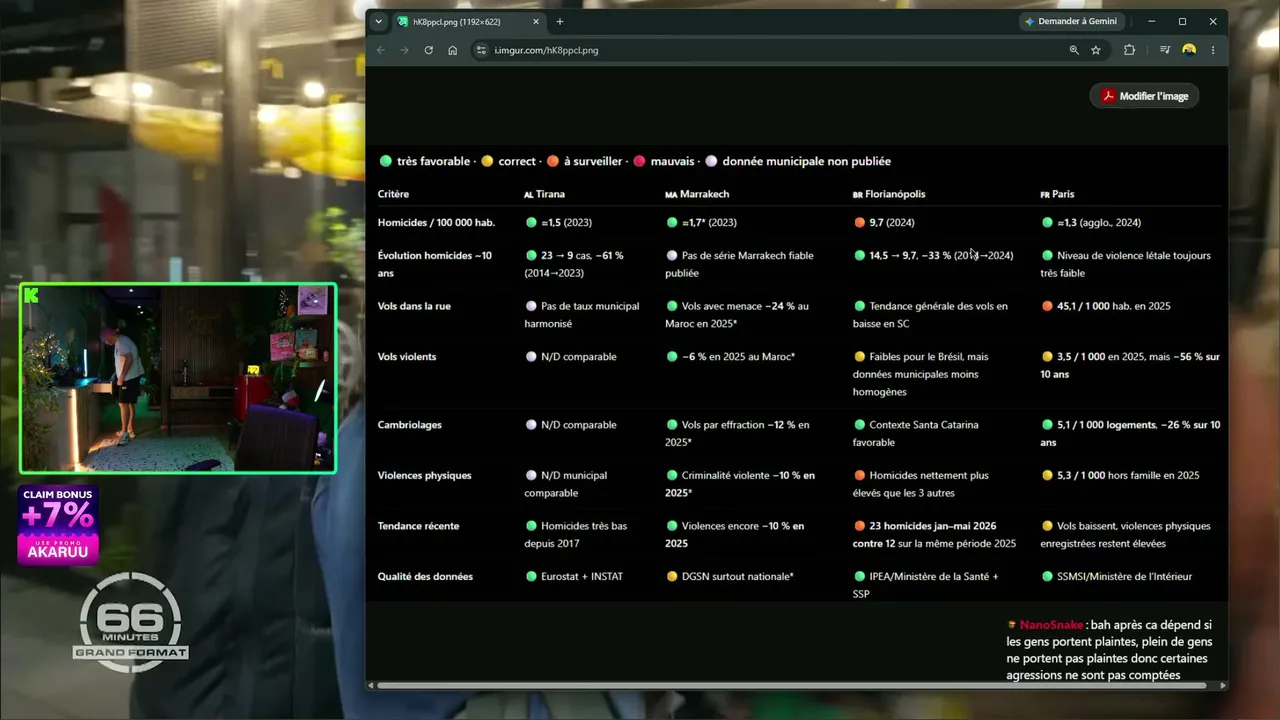Screen dimensions: 1280x720
Task: Click the webcam overlay thumbnail on stream
Action: tap(178, 378)
